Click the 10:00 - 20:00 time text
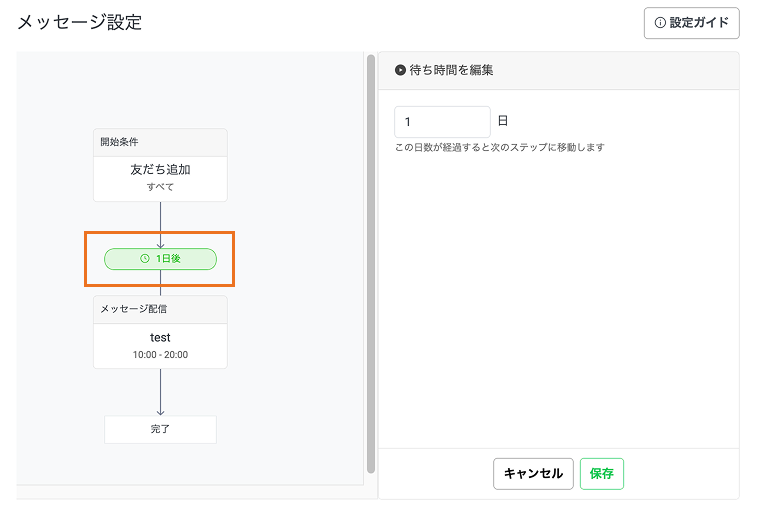The width and height of the screenshot is (765, 518). click(x=160, y=355)
